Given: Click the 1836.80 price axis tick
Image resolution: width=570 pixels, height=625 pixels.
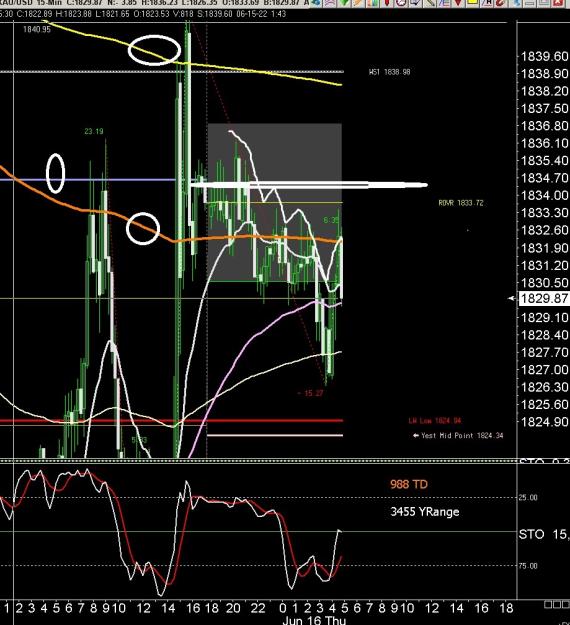Looking at the screenshot, I should click(x=544, y=126).
